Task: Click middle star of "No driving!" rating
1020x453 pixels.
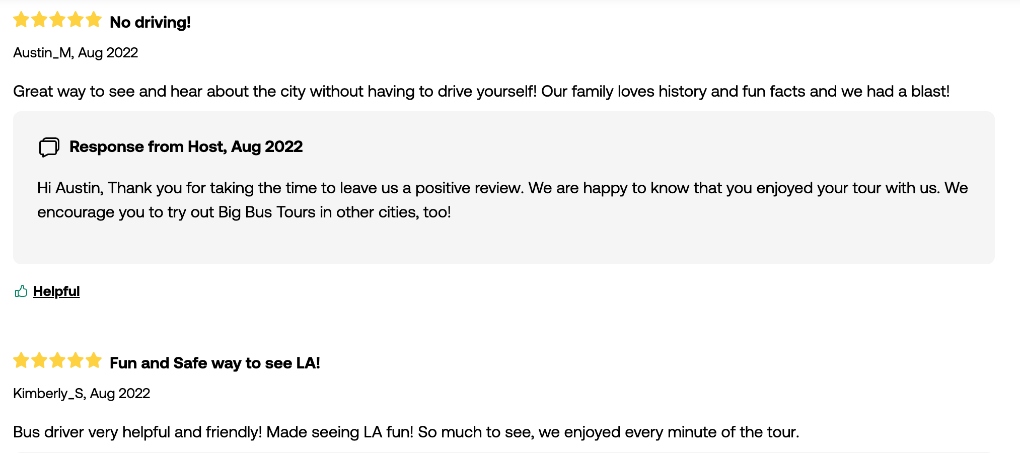Action: point(57,20)
